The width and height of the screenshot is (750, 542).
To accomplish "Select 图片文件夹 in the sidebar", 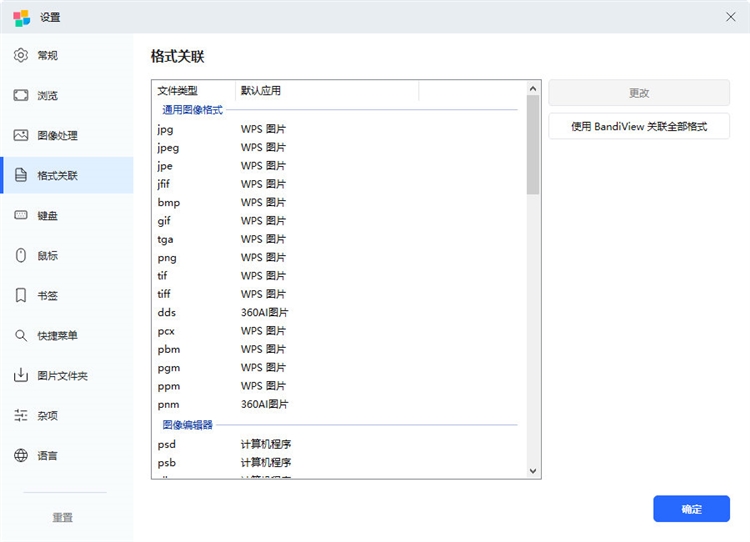I will coord(67,376).
